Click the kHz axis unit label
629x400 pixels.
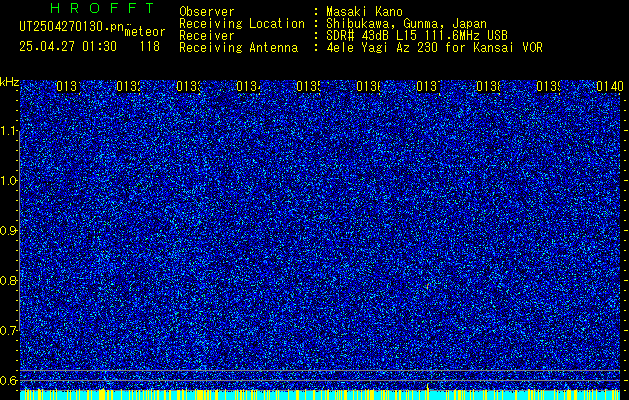(10, 83)
